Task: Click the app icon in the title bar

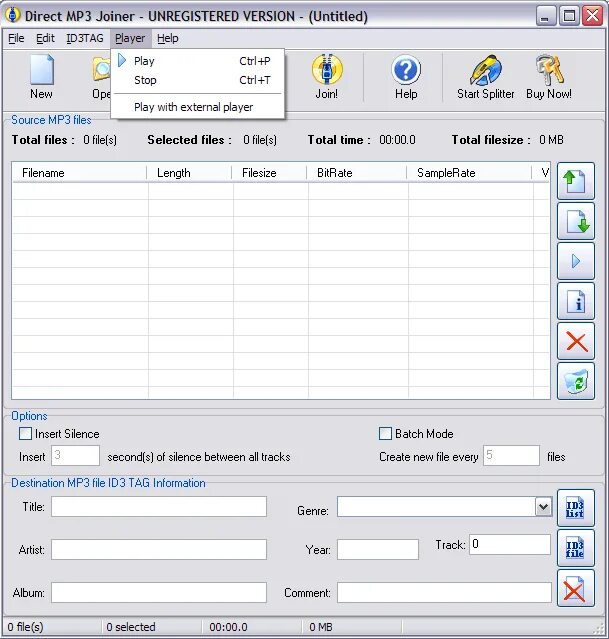Action: click(13, 15)
